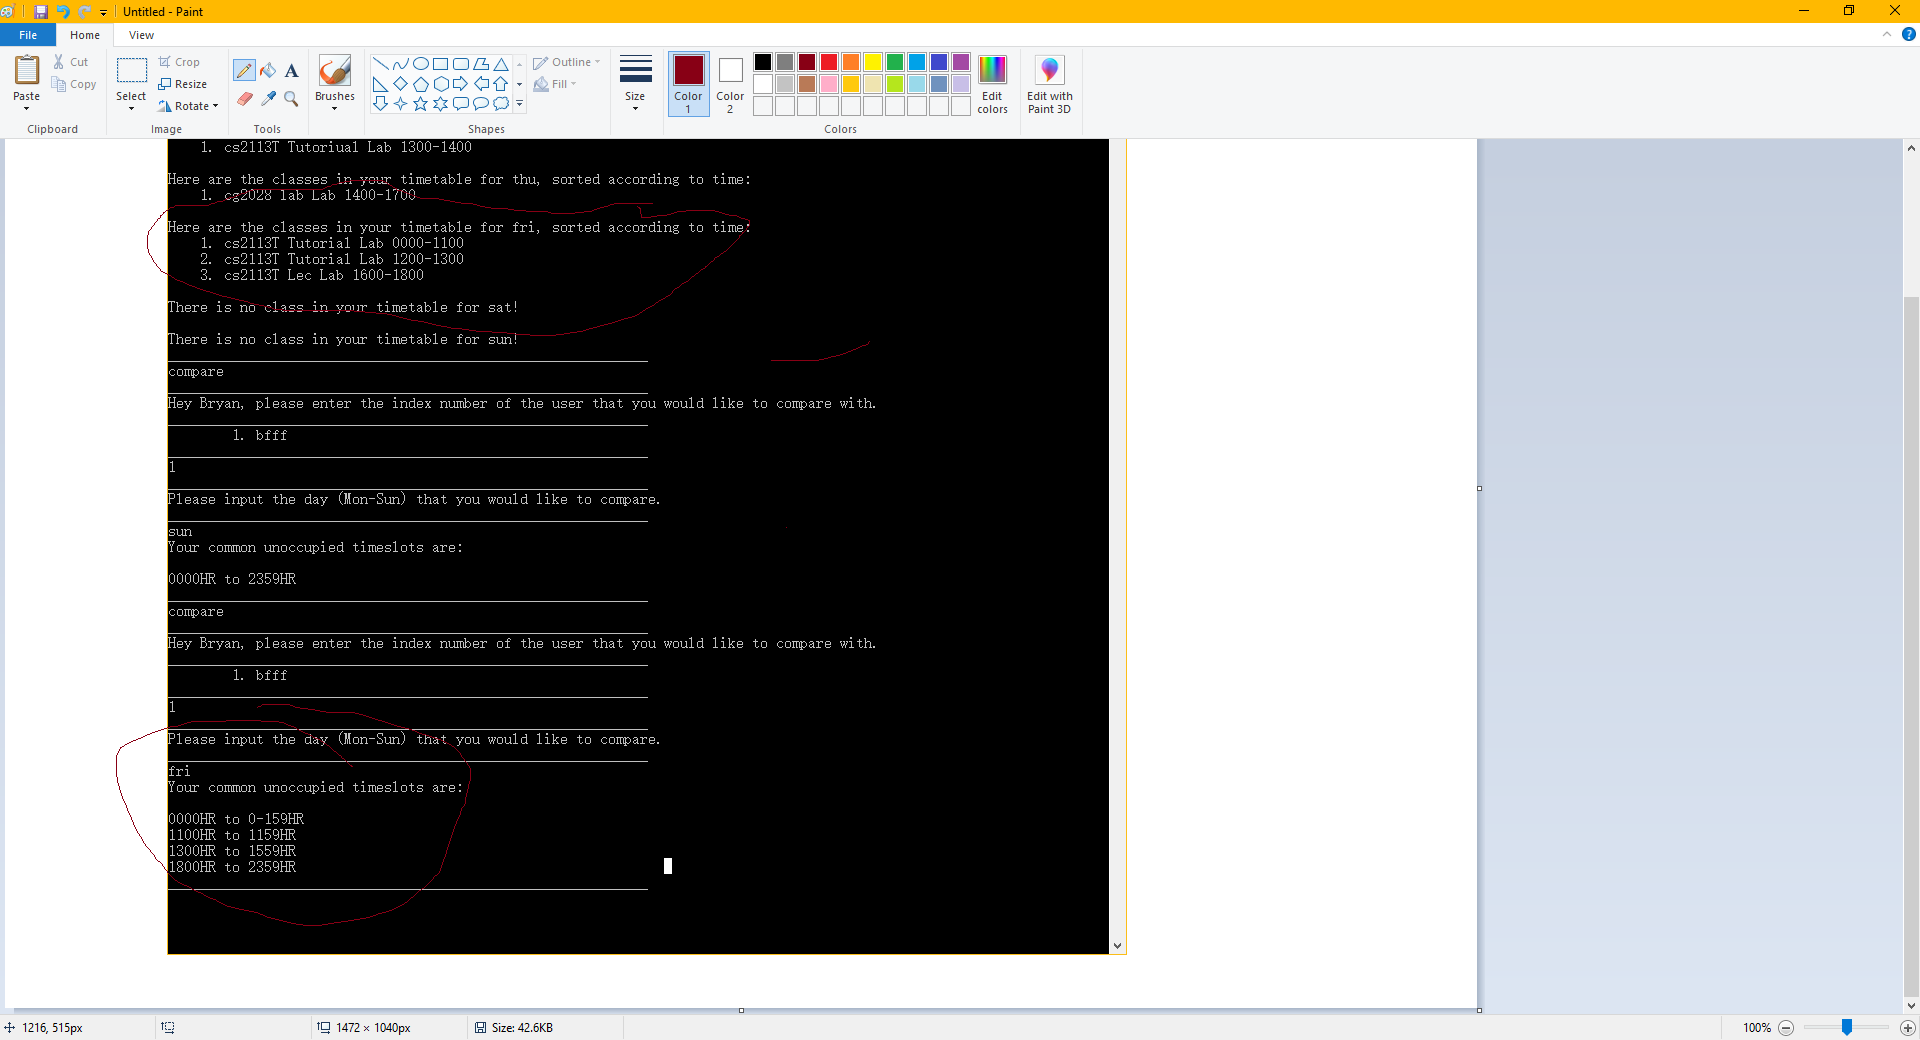Open the Rotate dropdown
This screenshot has width=1920, height=1040.
point(188,106)
